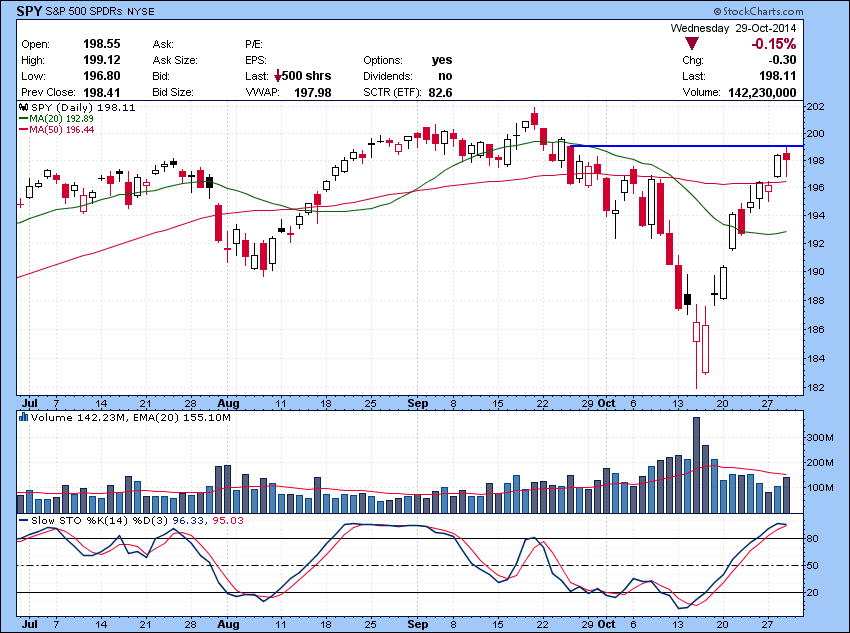Click the 202 price axis label

[816, 107]
